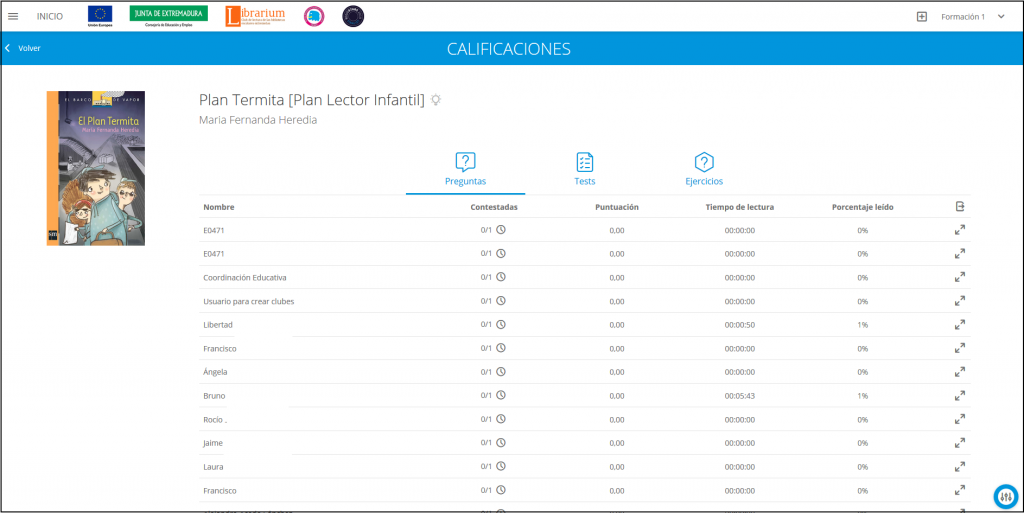
Task: Click reading time 00:05:43 in Bruno row
Action: [x=740, y=396]
